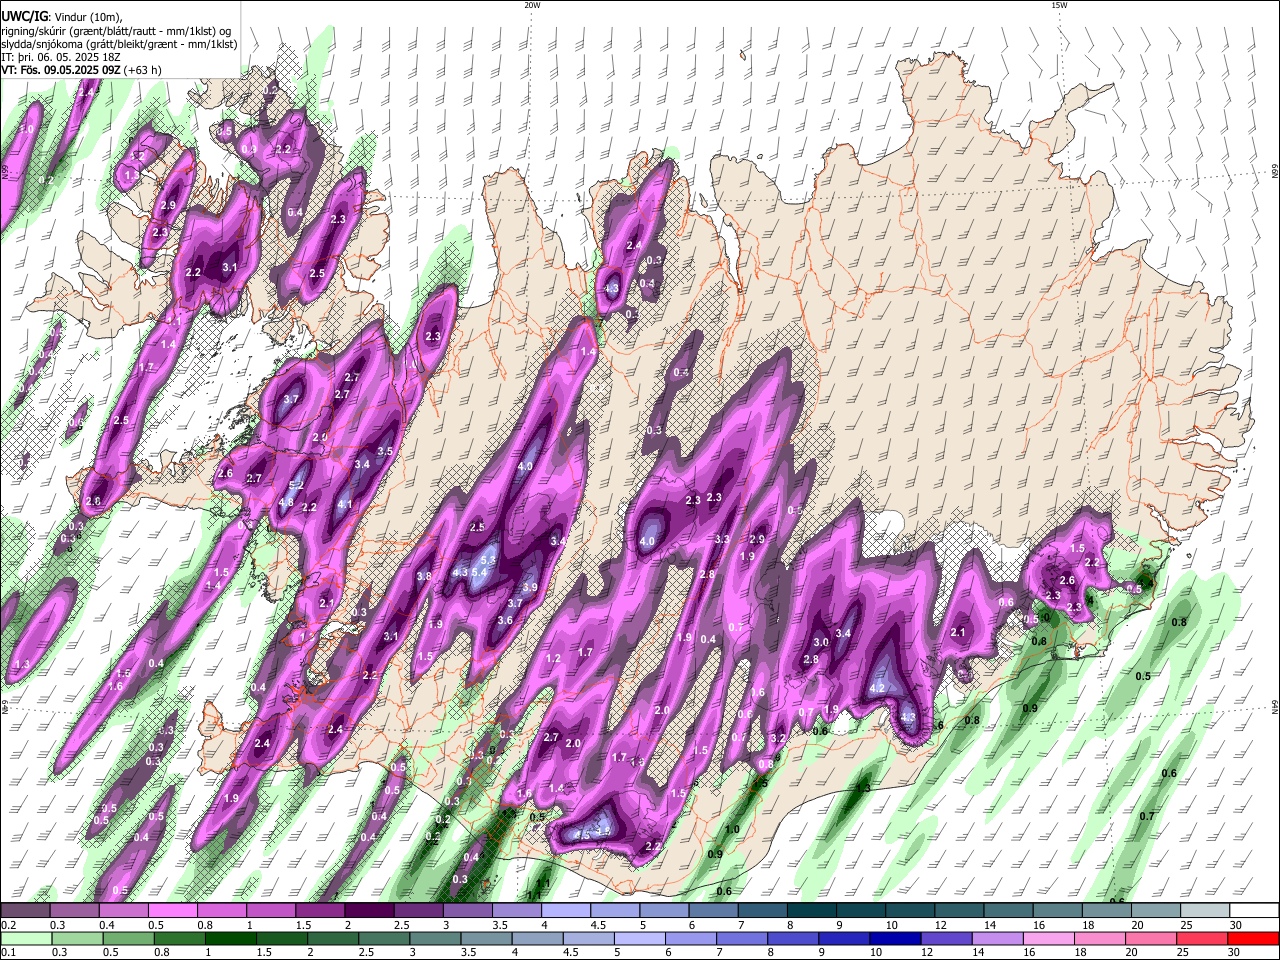The width and height of the screenshot is (1280, 960).
Task: Click the 3.8 precipitation value on the map
Action: tap(424, 576)
